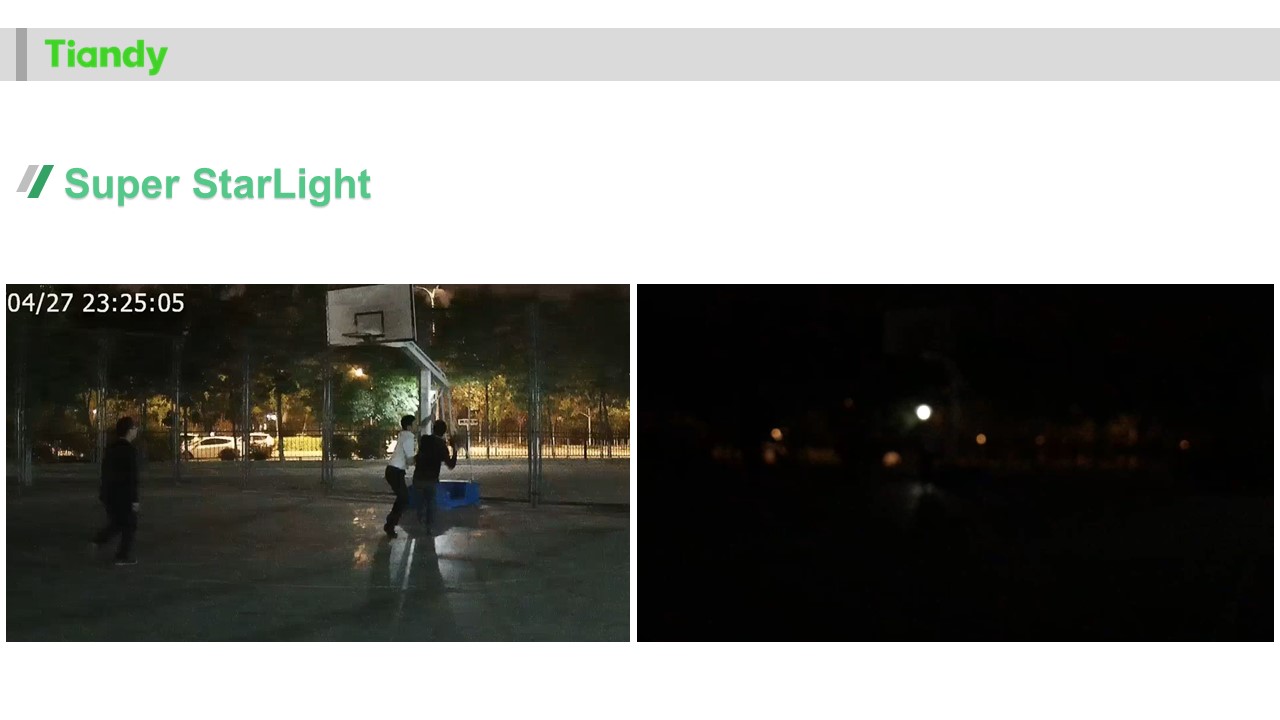This screenshot has width=1280, height=720.
Task: Click the person walking in dark clothing
Action: tap(119, 491)
